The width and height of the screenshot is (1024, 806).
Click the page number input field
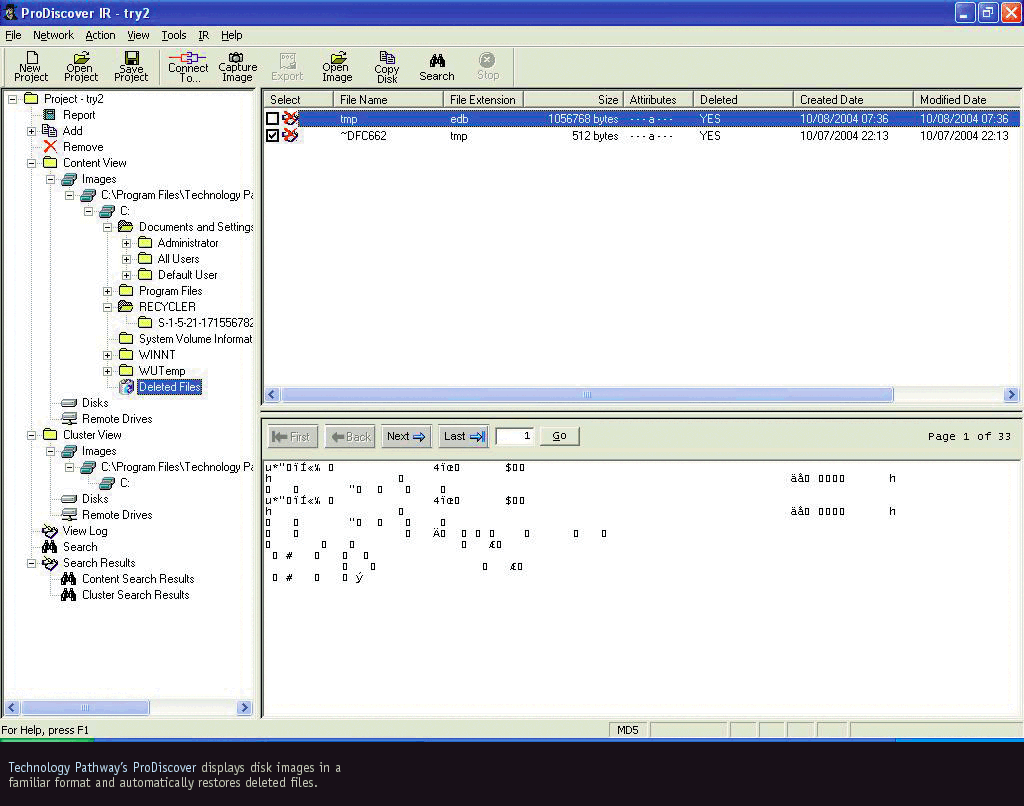[x=515, y=436]
